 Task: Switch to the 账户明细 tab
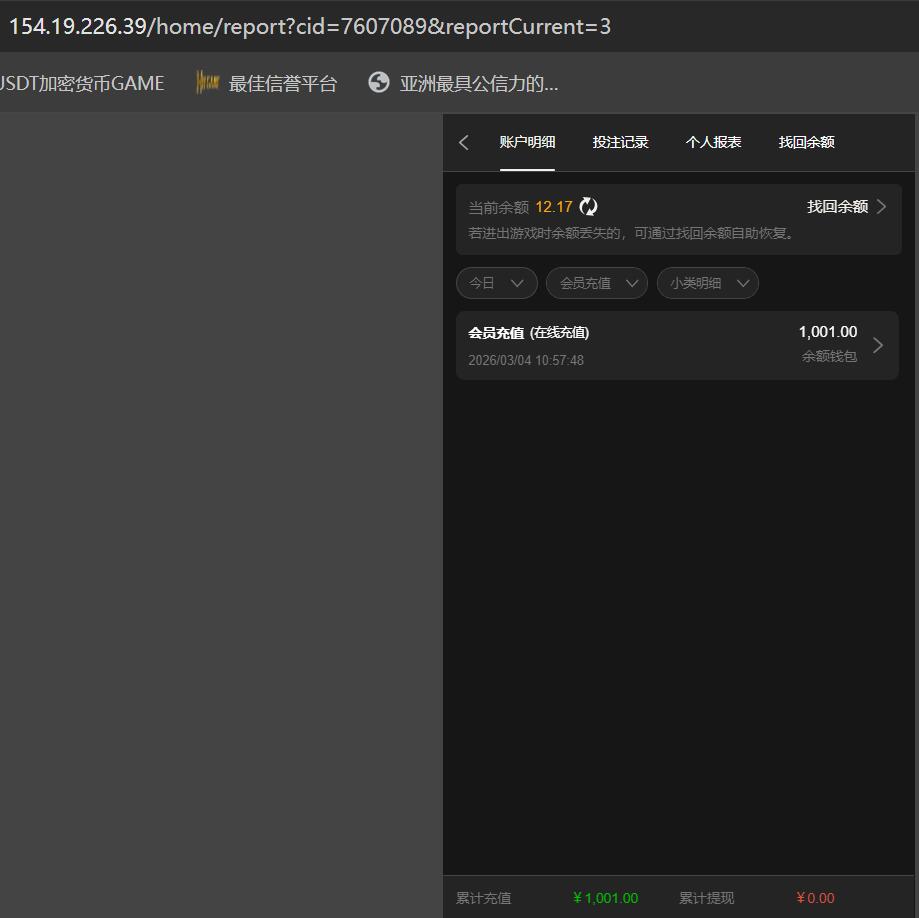click(x=527, y=142)
